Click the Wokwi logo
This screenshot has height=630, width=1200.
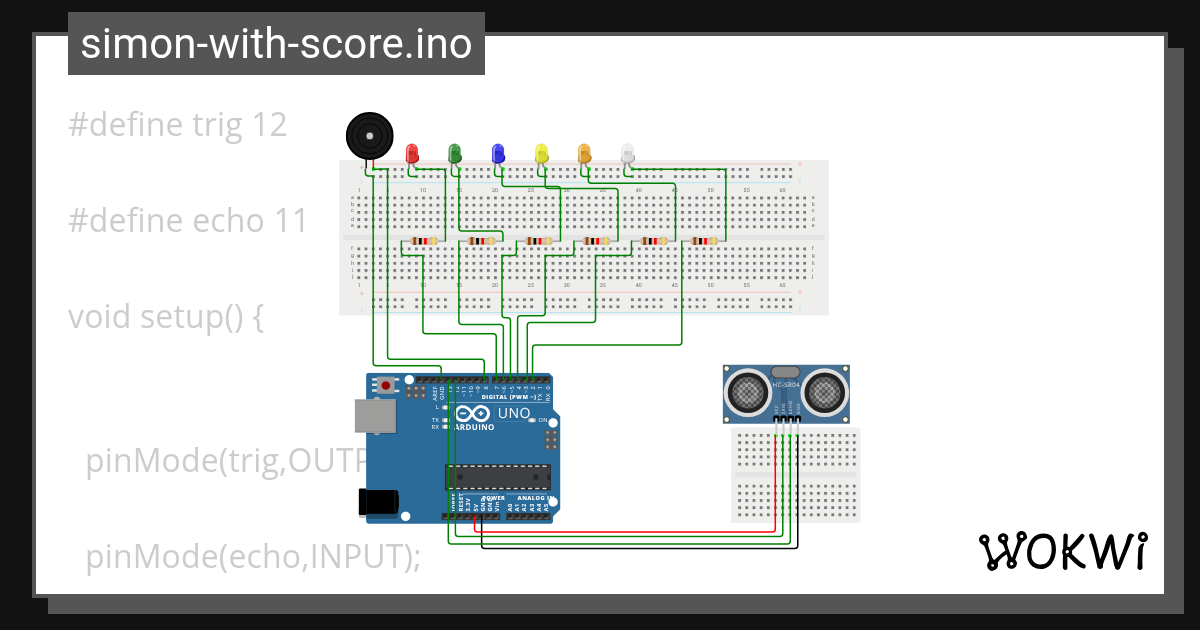click(x=1063, y=550)
